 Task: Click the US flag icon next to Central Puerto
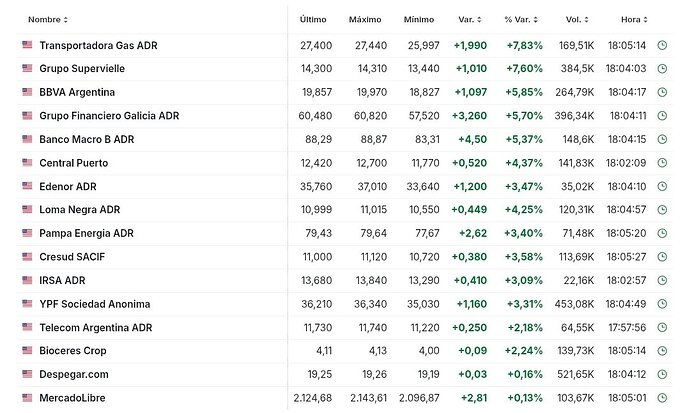click(27, 162)
